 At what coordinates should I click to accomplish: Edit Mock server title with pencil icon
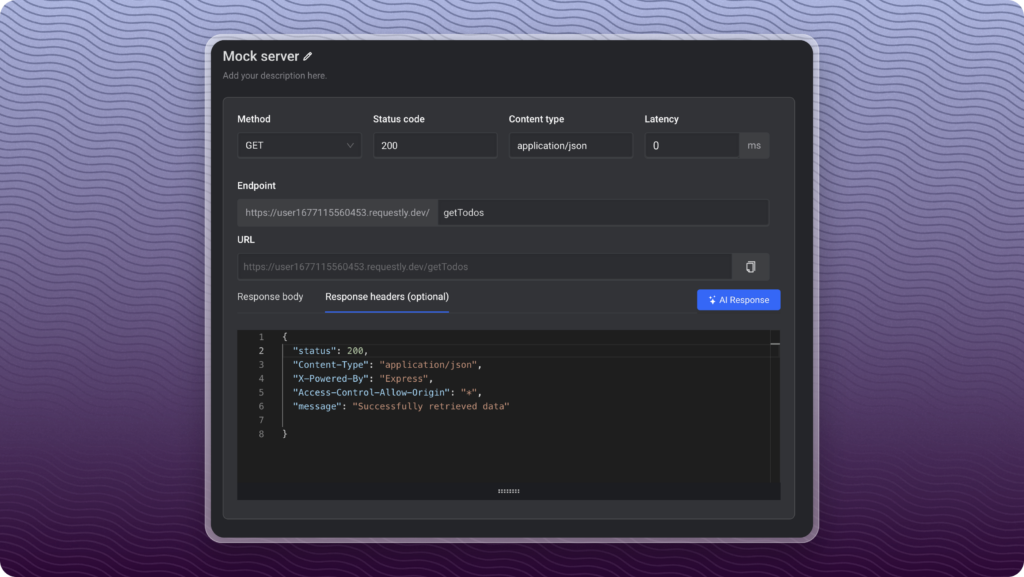pyautogui.click(x=308, y=57)
